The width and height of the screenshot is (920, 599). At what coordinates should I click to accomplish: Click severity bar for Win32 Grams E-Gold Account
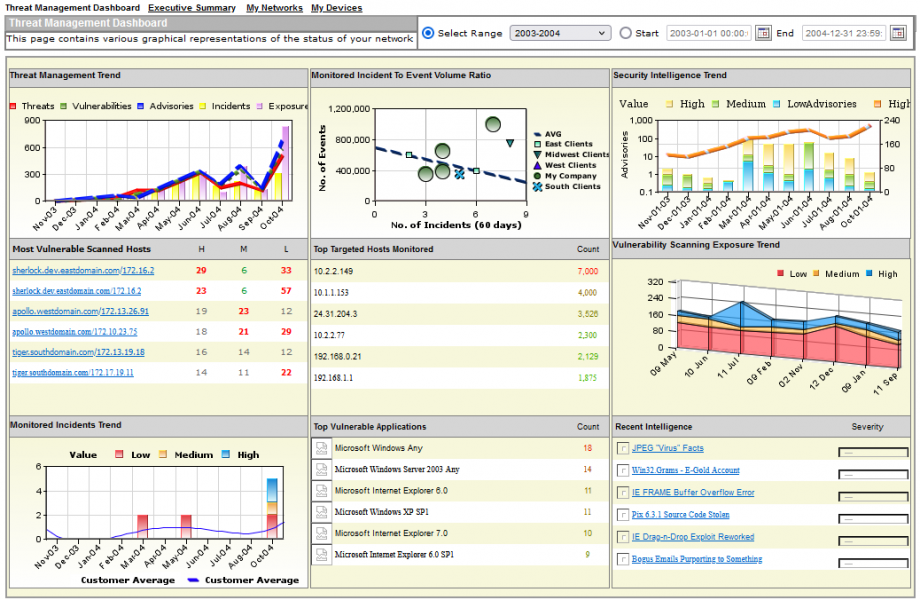coord(871,473)
